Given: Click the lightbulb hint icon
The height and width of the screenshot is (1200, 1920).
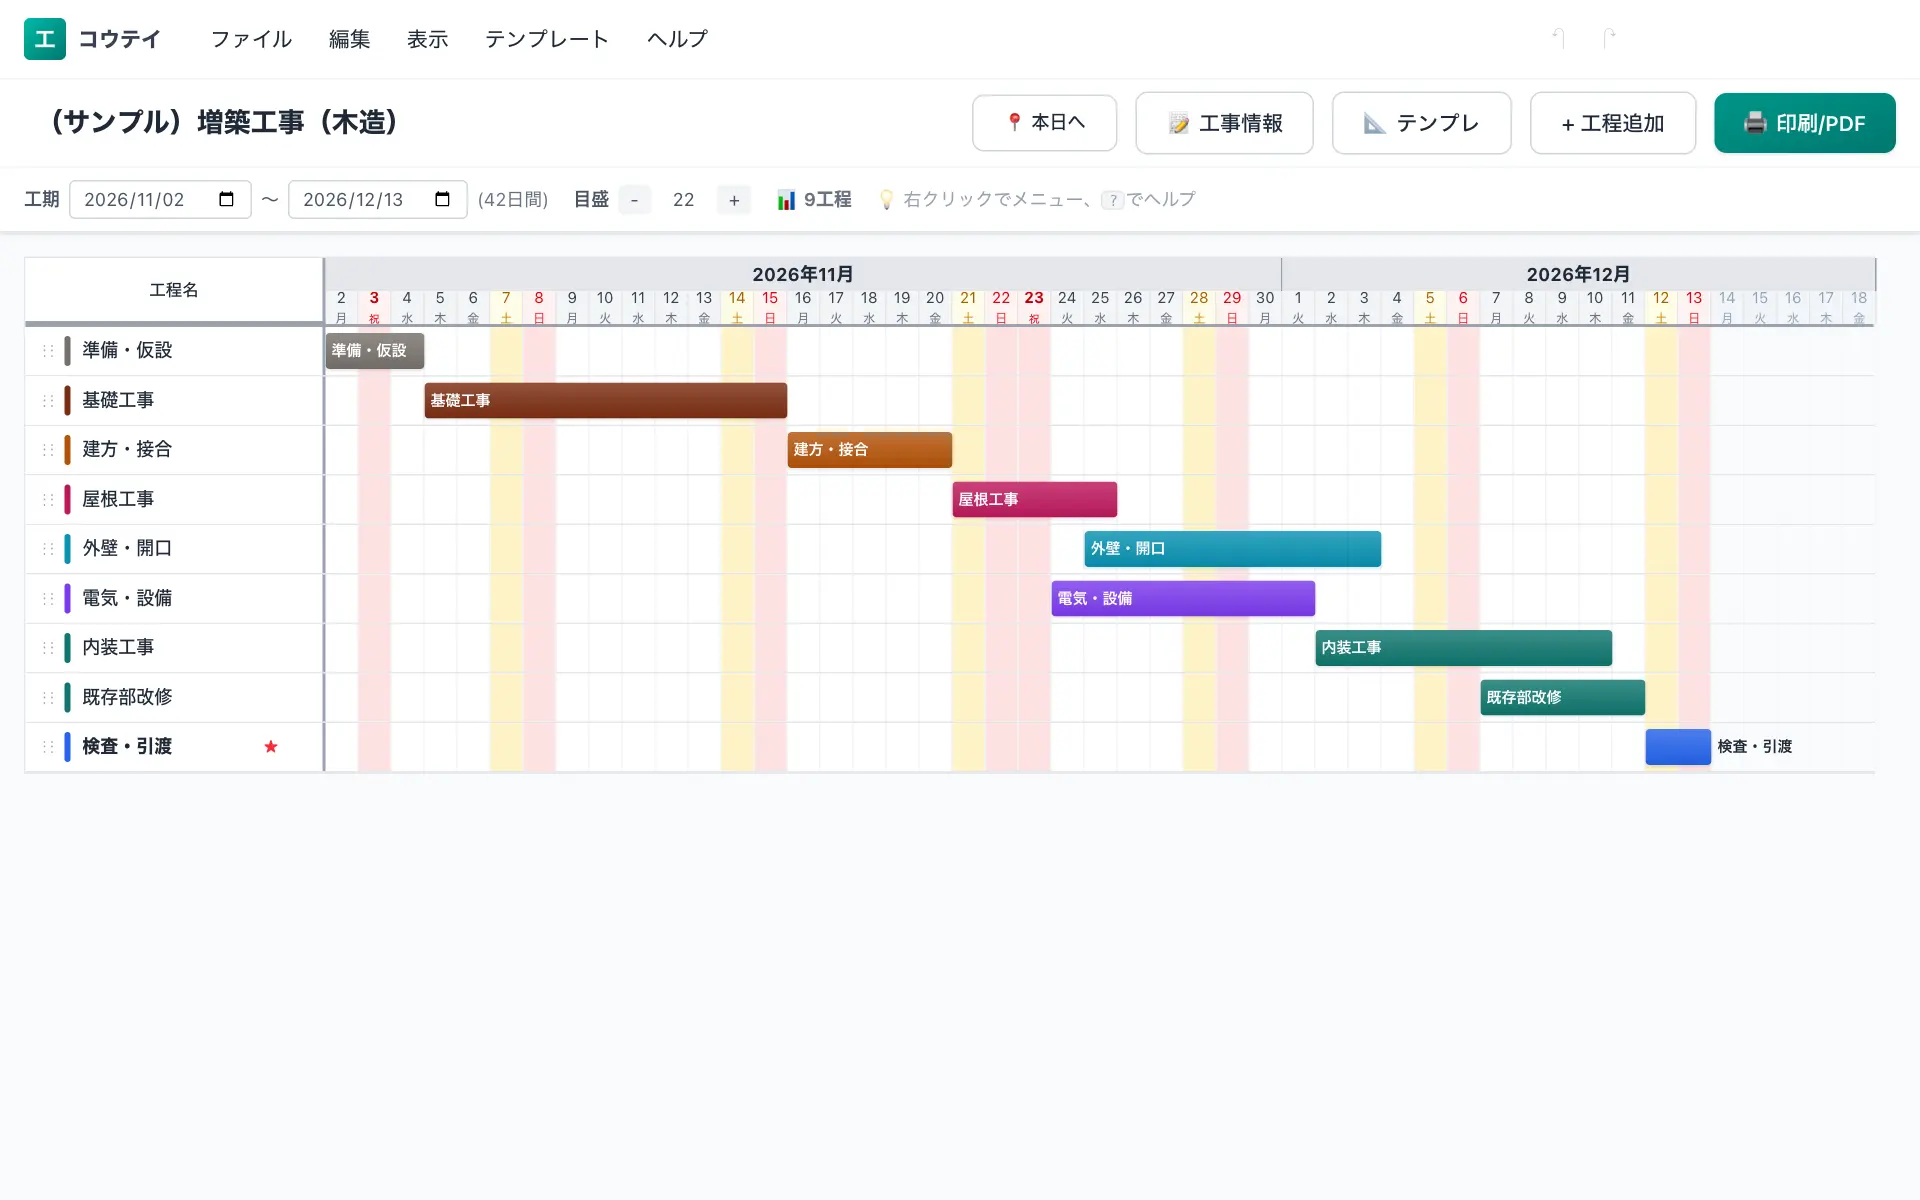Looking at the screenshot, I should point(886,200).
